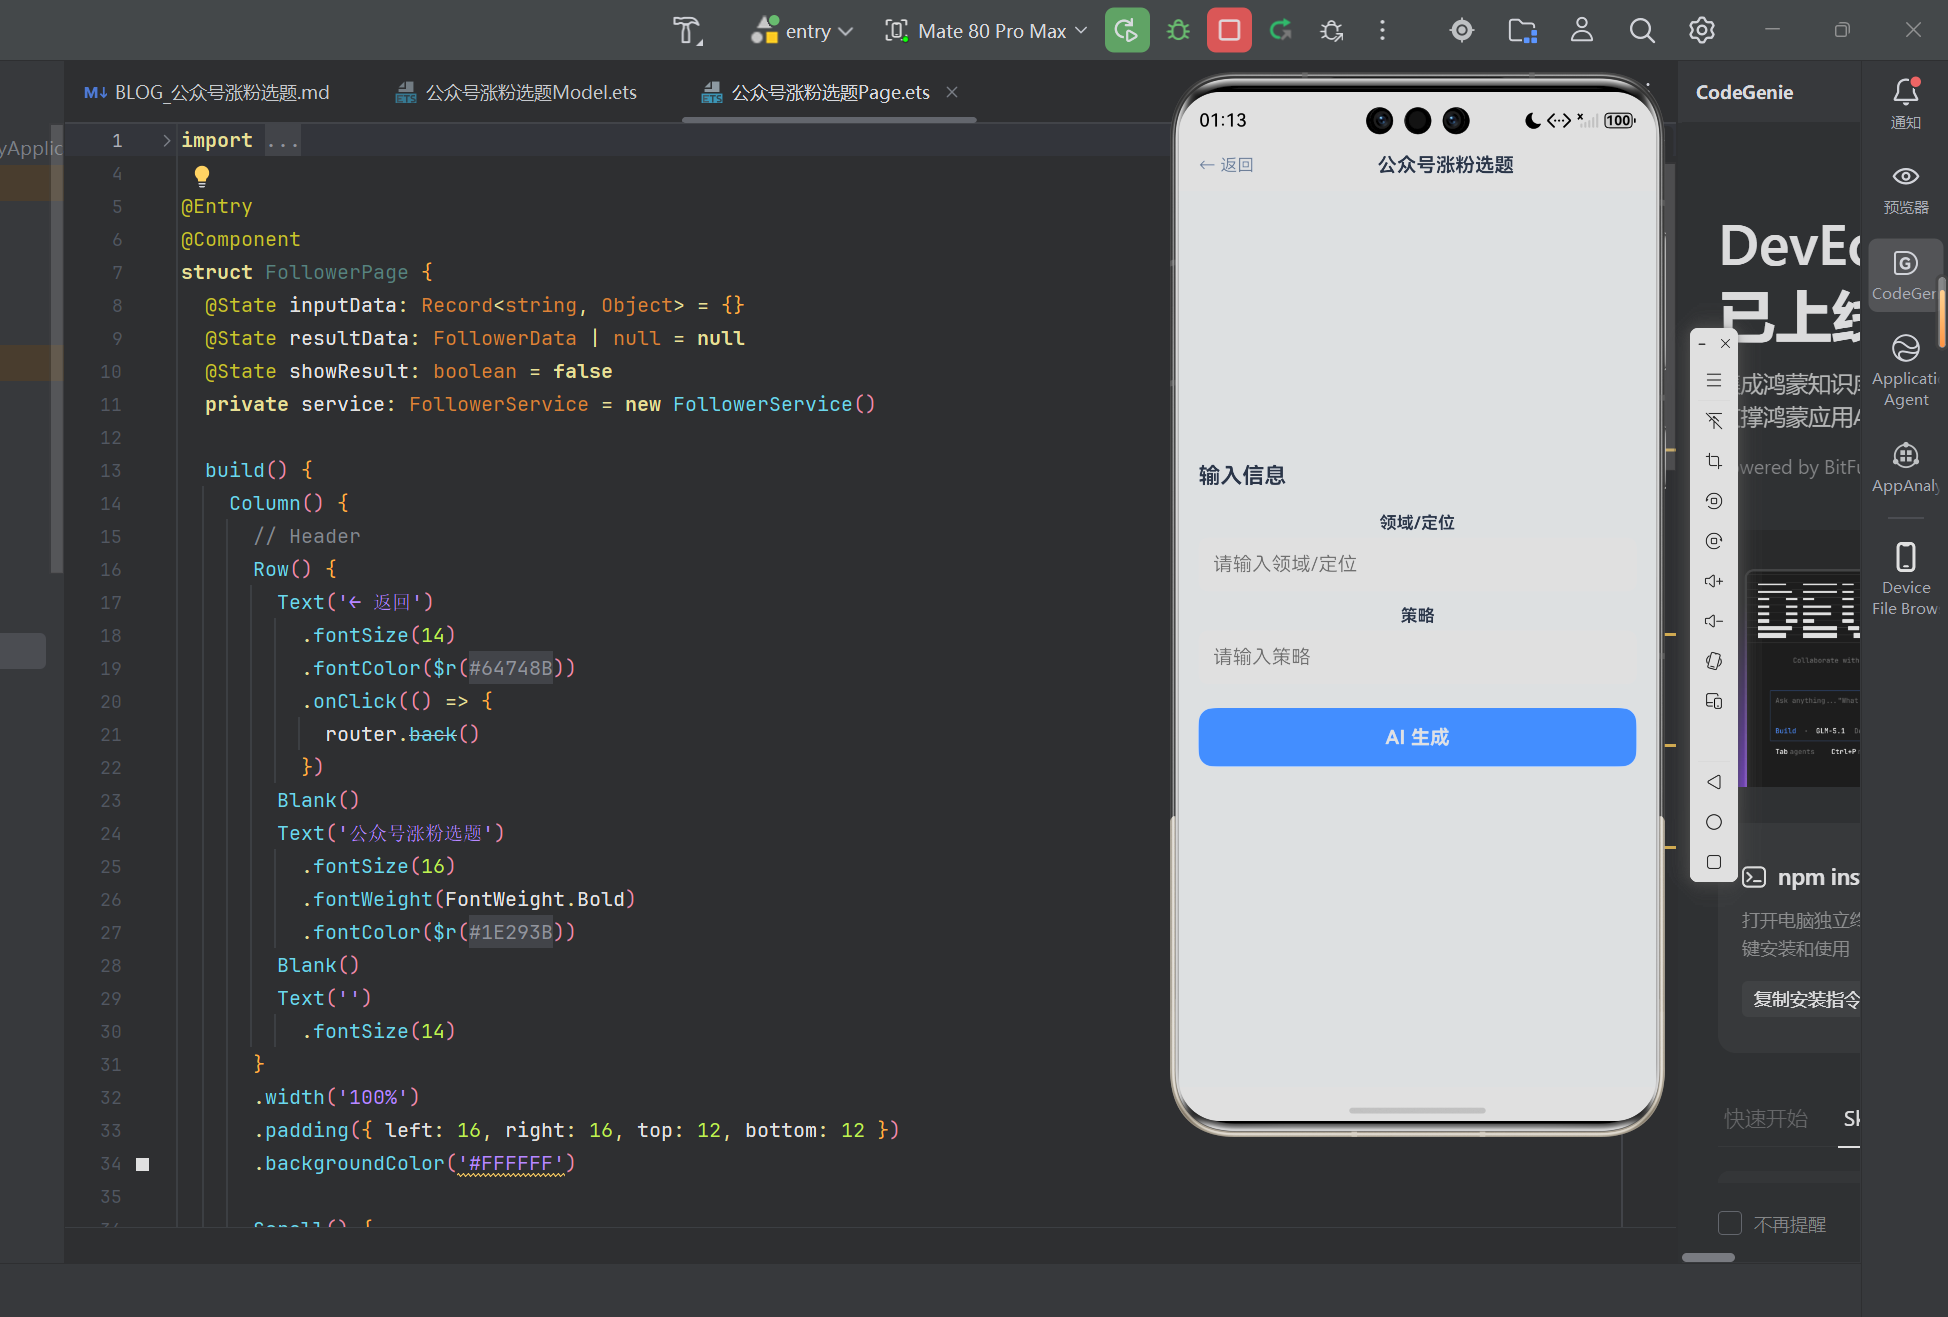Click the attach debugger bug icon
This screenshot has height=1317, width=1948.
click(1332, 31)
